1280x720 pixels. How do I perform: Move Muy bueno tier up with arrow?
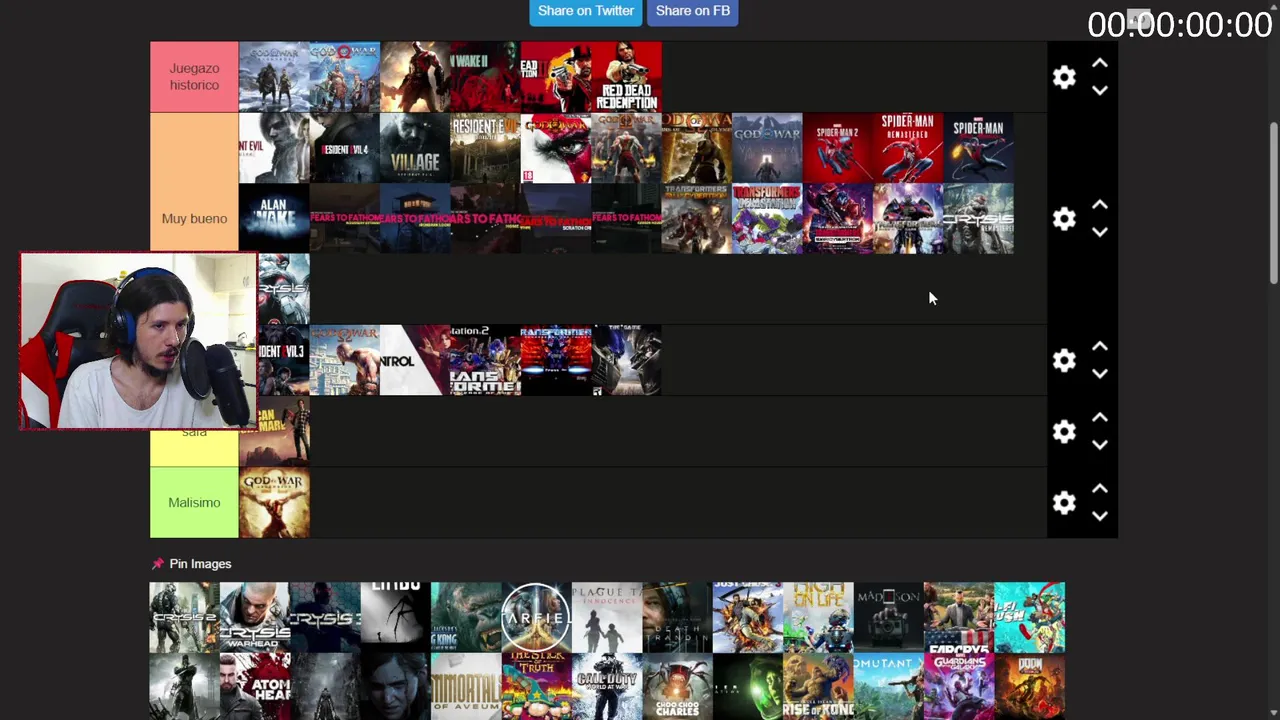[x=1100, y=205]
